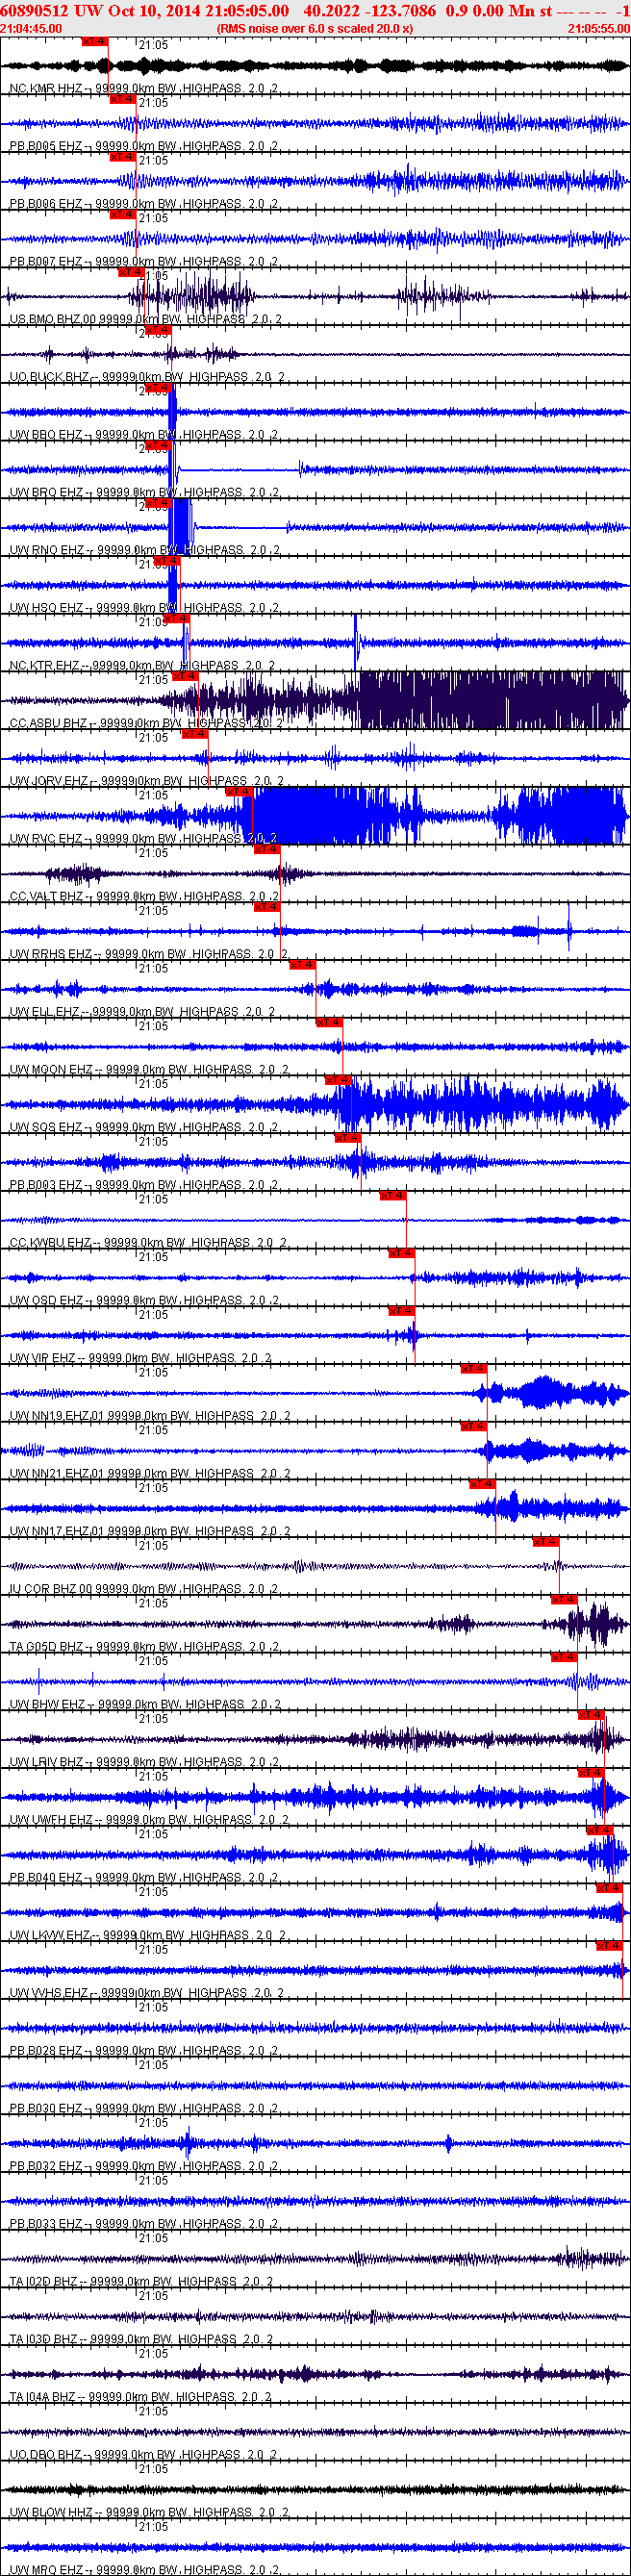Image resolution: width=631 pixels, height=2576 pixels.
Task: Select the PB.B005.EHZ station label
Action: [x=144, y=146]
